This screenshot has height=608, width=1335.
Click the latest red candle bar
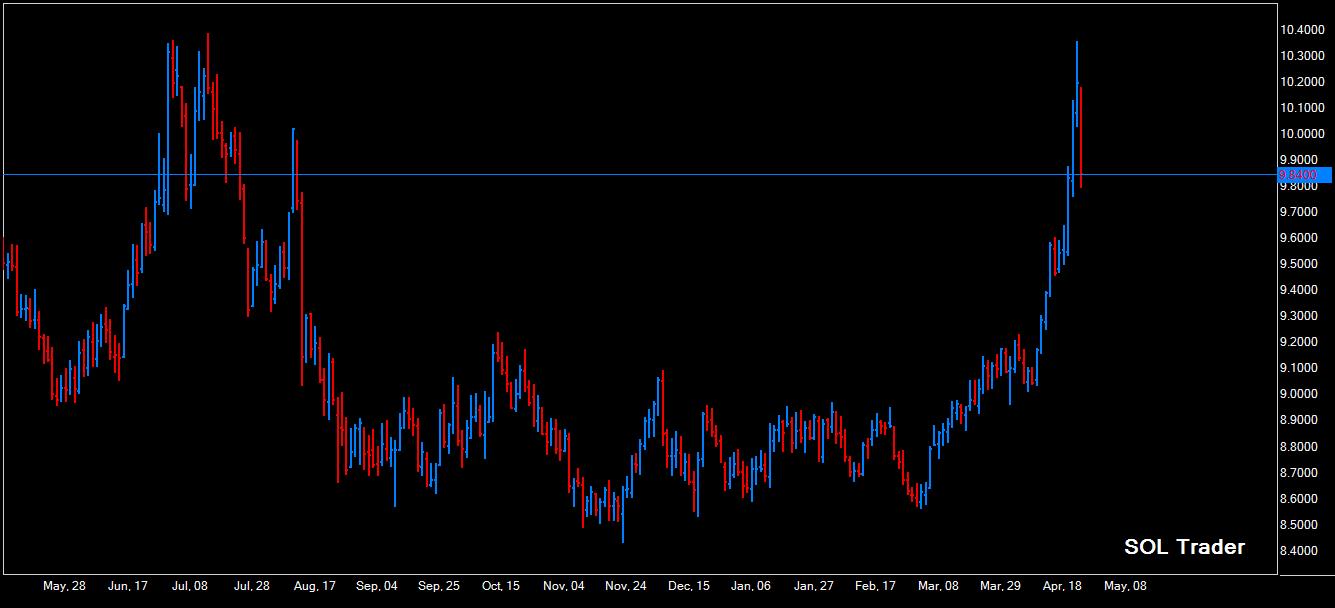[x=1081, y=137]
